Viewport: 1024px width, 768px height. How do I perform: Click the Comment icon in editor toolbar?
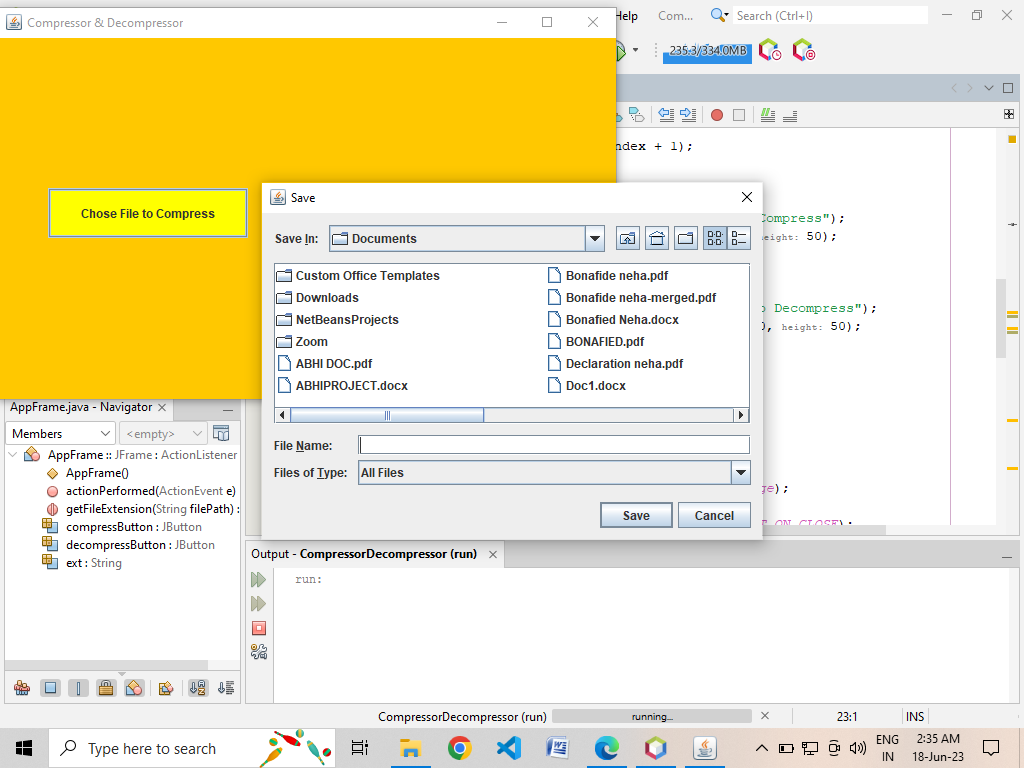(768, 115)
